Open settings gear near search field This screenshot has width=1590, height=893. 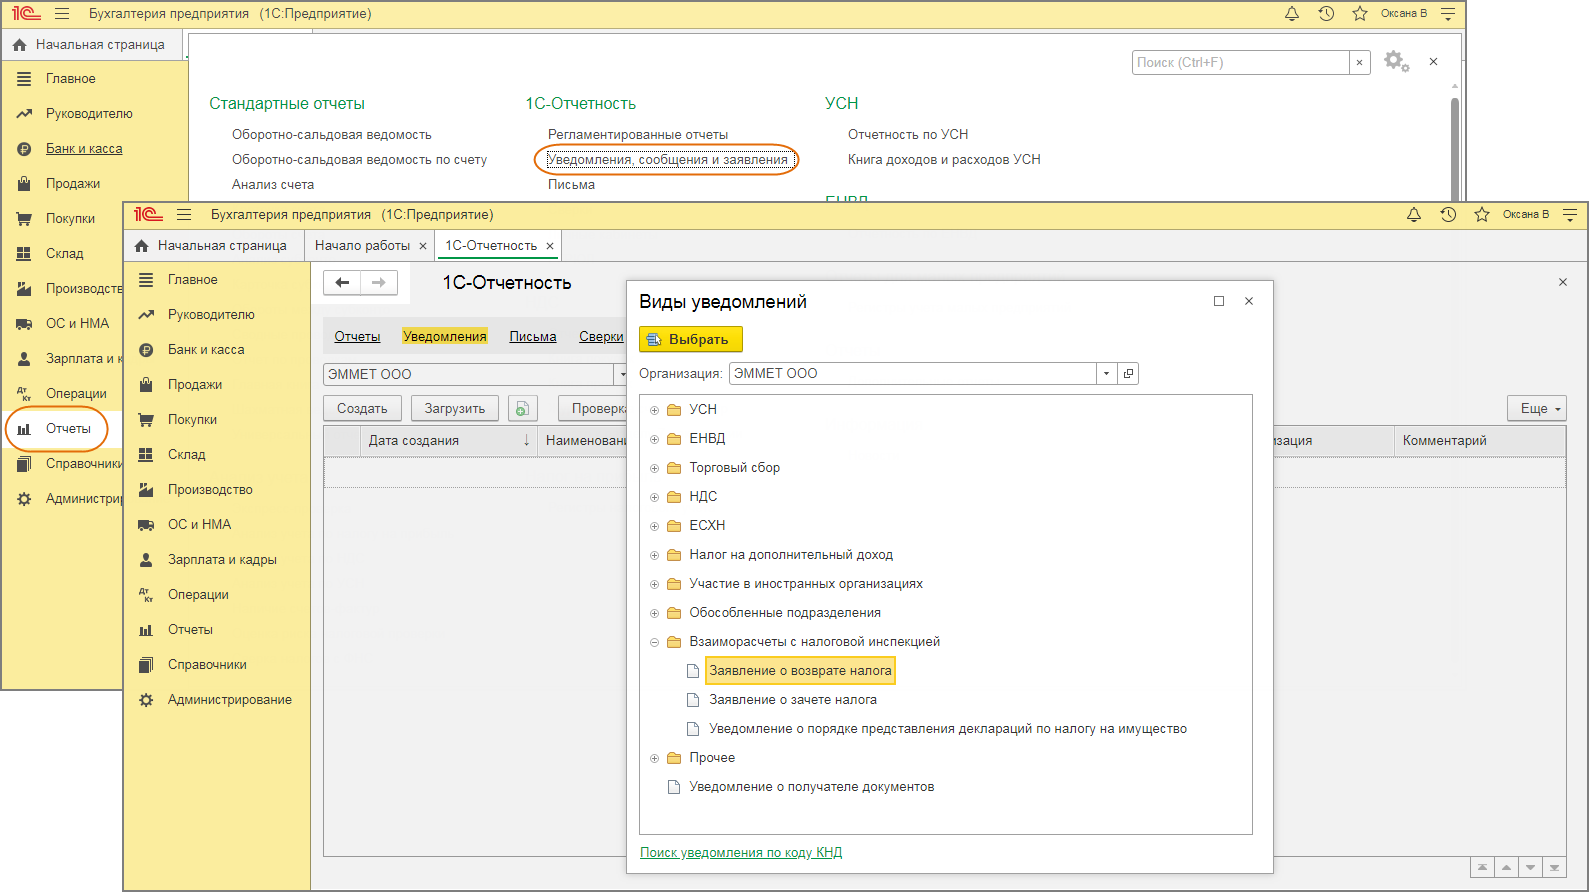click(1395, 62)
